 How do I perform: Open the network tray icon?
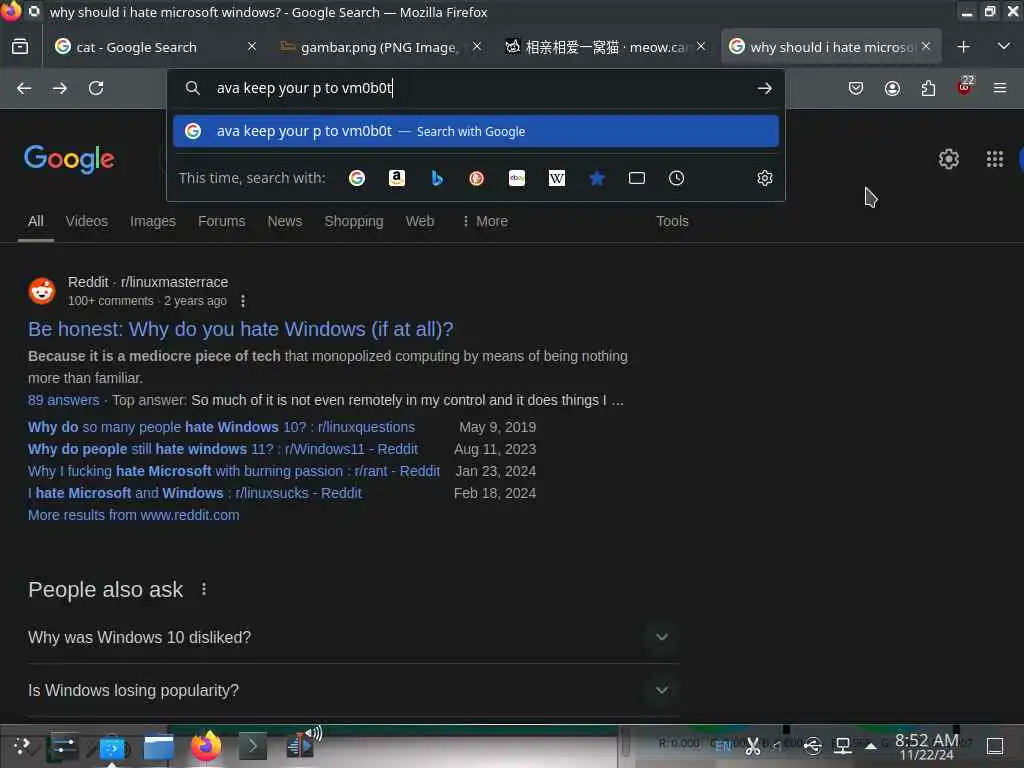point(842,746)
